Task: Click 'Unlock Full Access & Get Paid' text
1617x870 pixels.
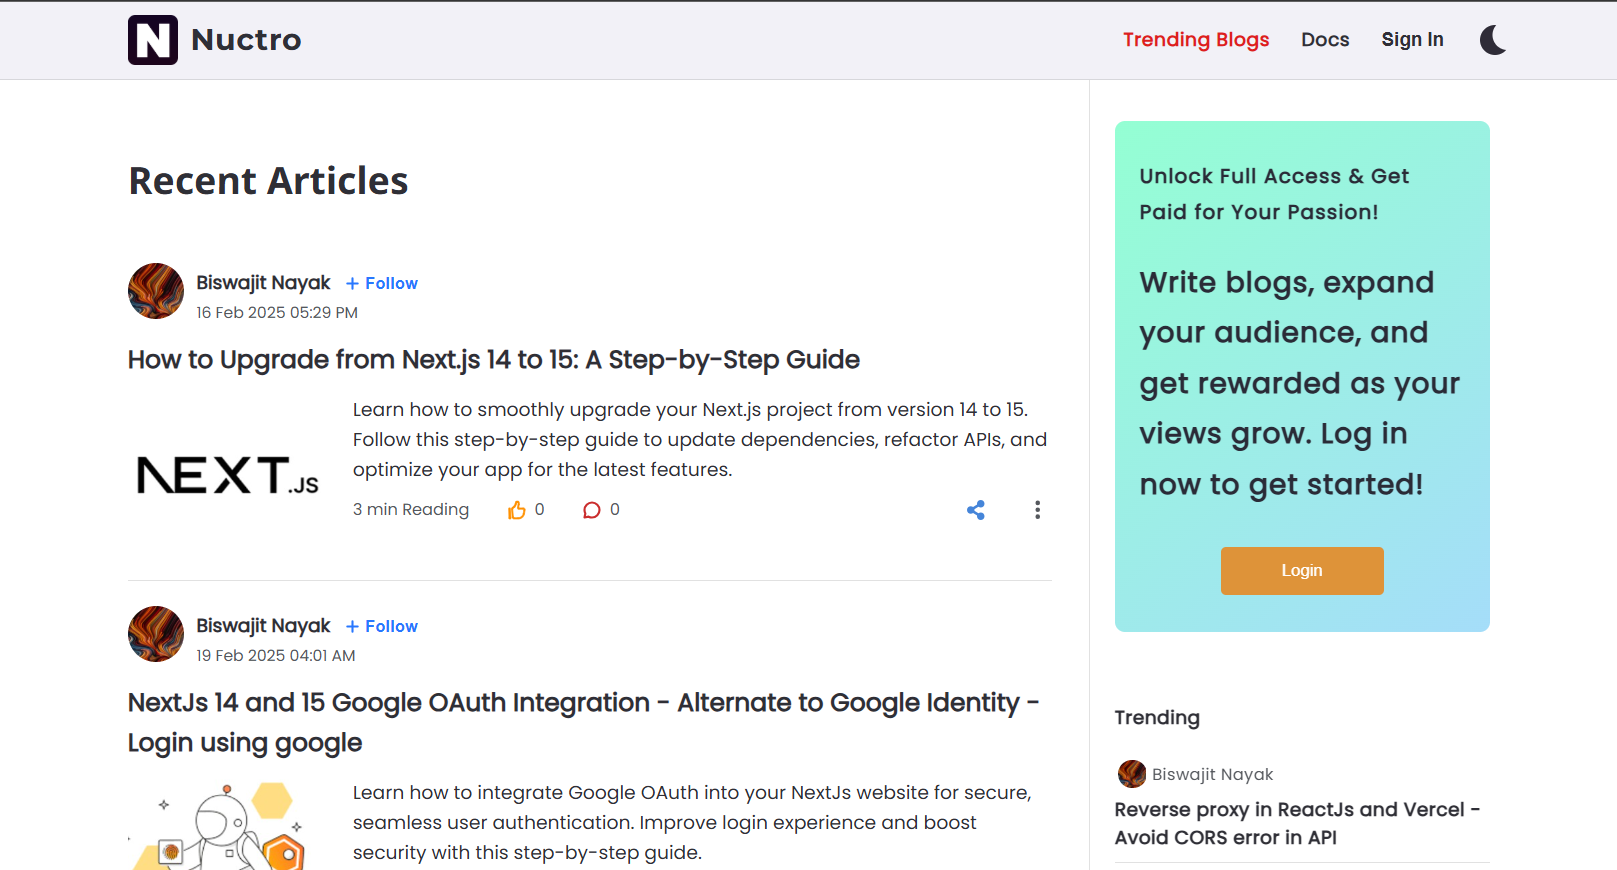Action: click(x=1274, y=194)
